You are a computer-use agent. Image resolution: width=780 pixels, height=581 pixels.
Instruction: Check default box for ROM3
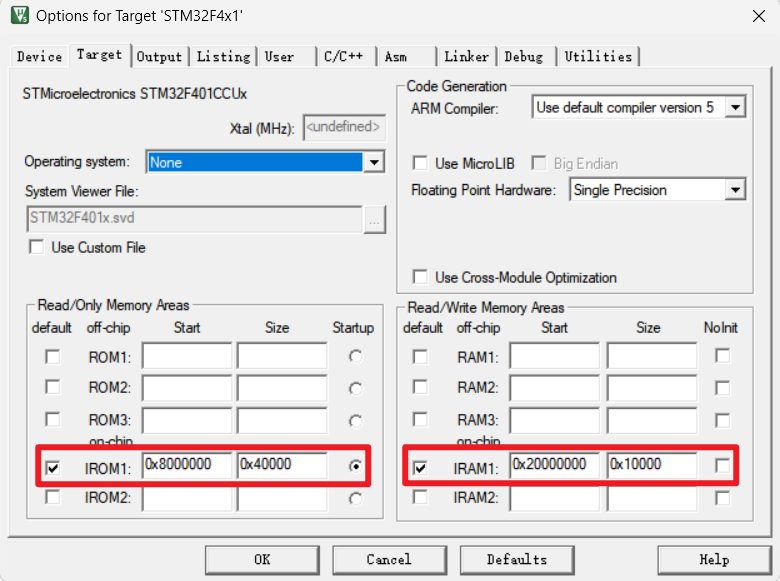(x=52, y=419)
